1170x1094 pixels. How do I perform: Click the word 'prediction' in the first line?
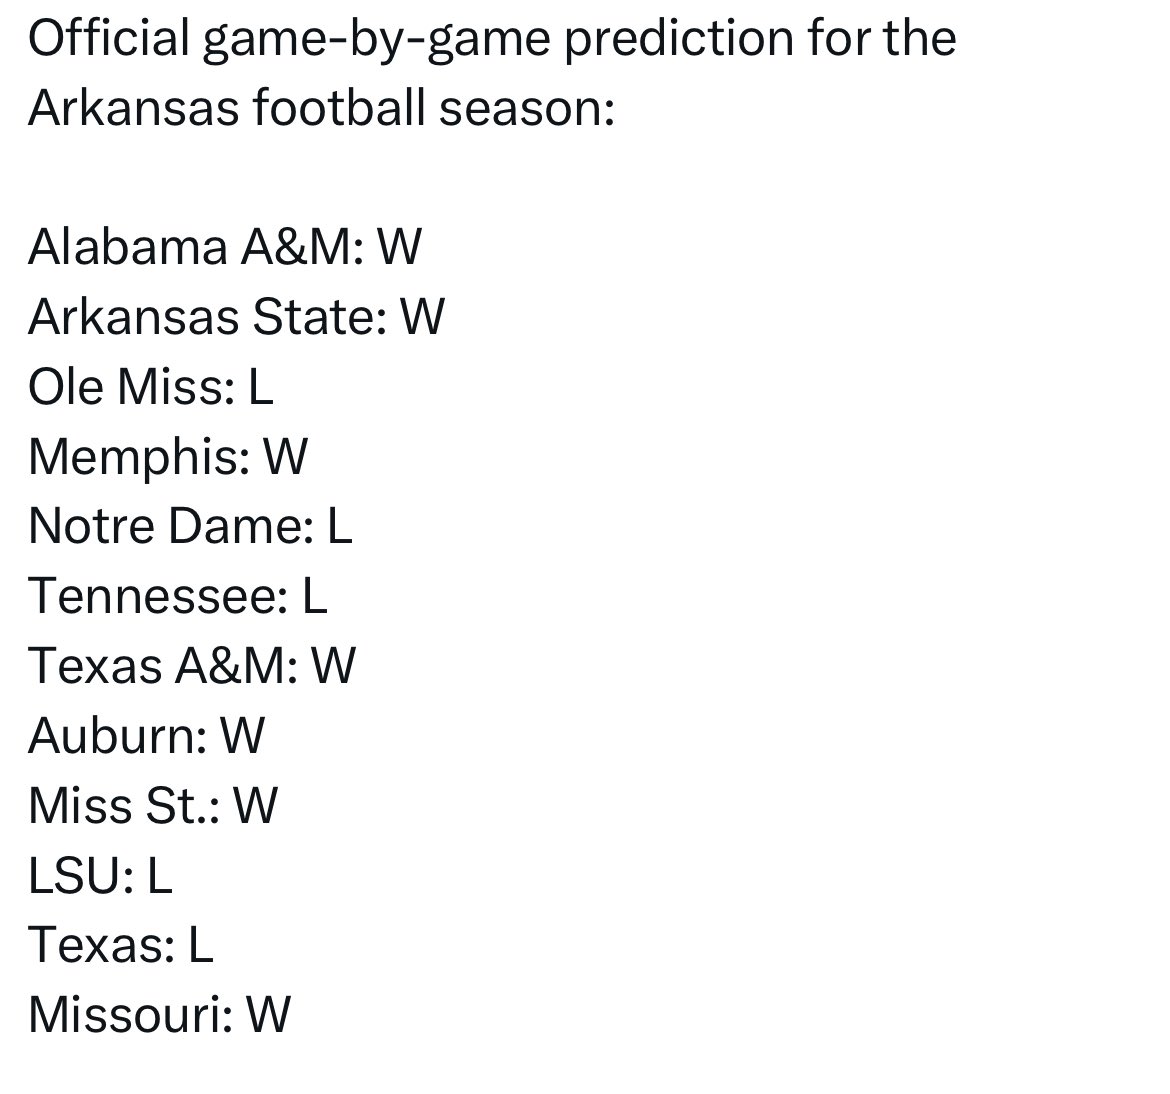coord(678,39)
